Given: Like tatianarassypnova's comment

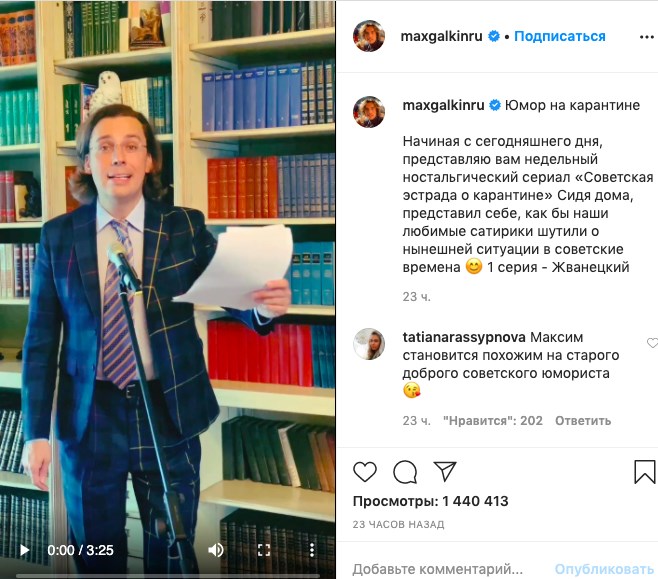Looking at the screenshot, I should tap(652, 343).
